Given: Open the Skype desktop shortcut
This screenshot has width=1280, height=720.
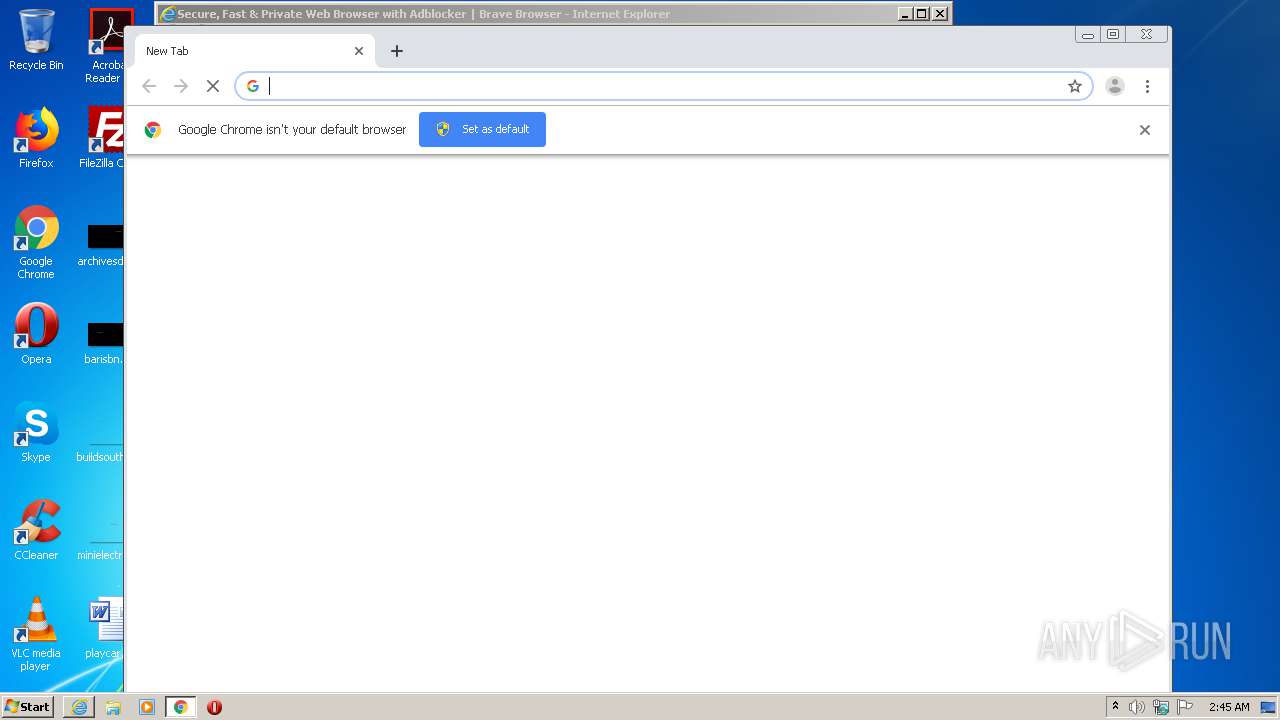Looking at the screenshot, I should click(x=36, y=432).
